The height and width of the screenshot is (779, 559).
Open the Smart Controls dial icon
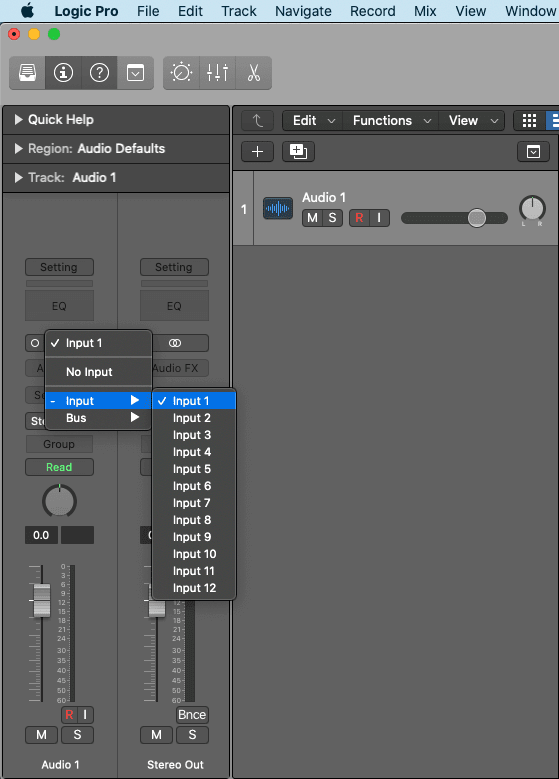[181, 73]
